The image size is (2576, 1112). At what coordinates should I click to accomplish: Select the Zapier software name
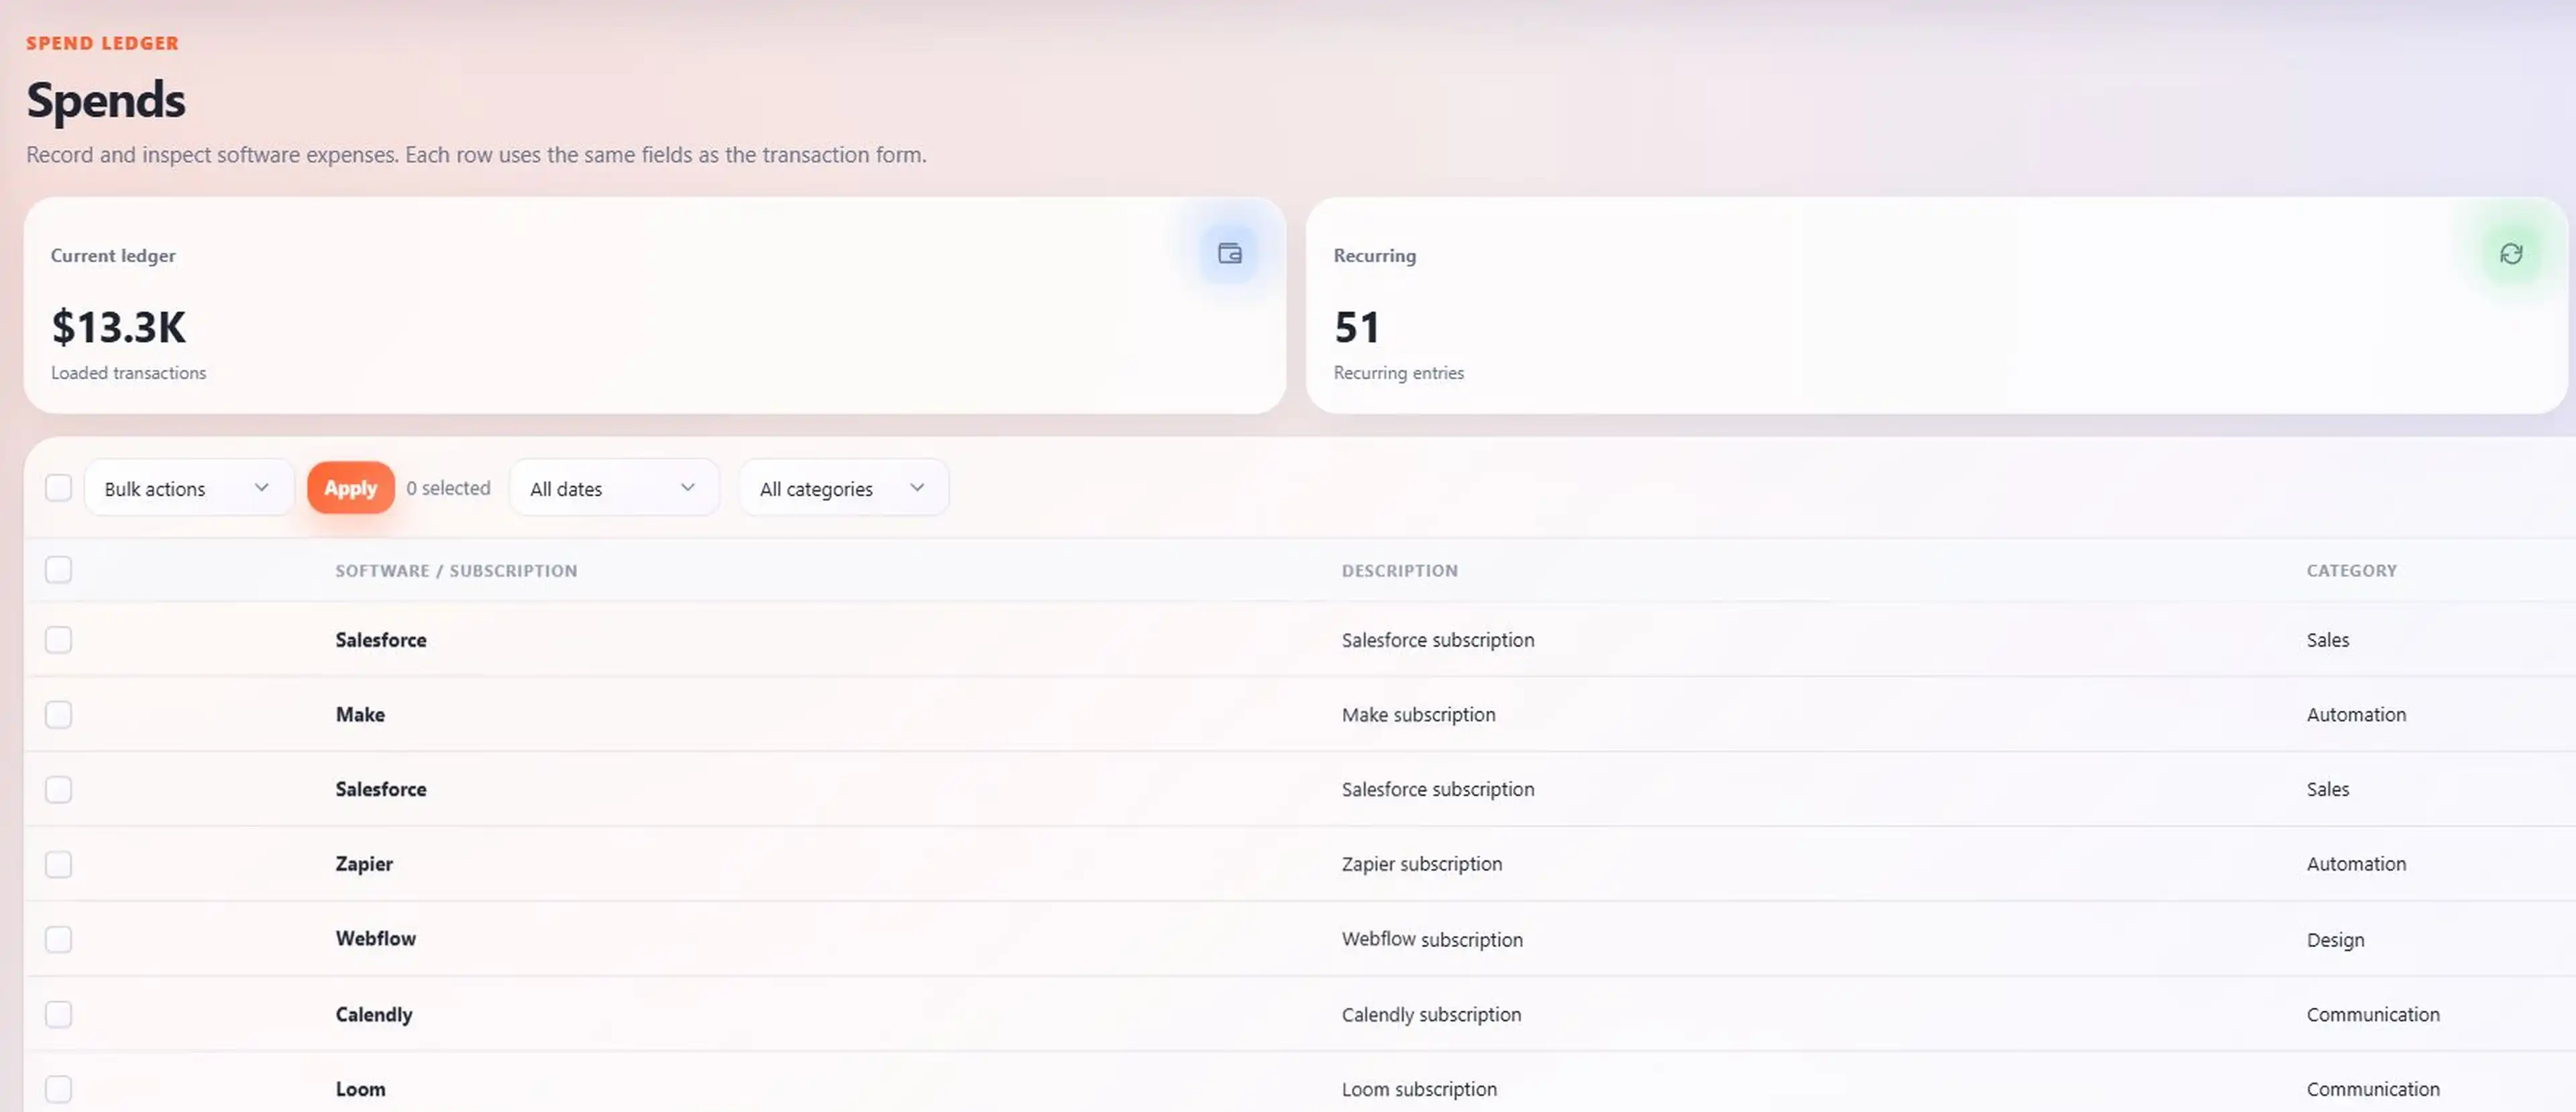tap(364, 864)
